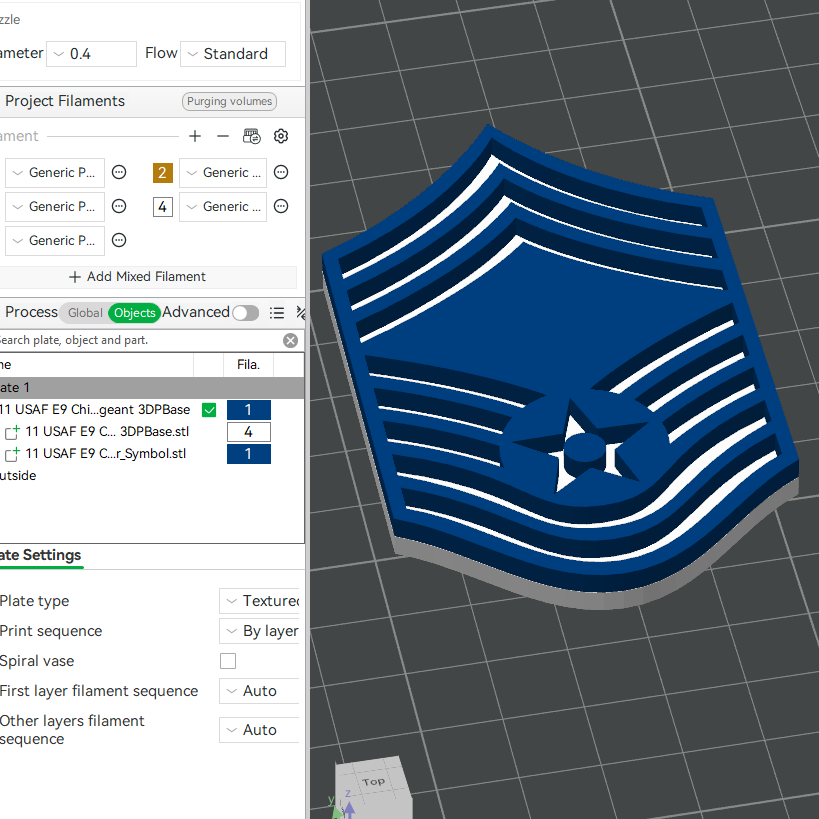Open options for filament 4
Image resolution: width=819 pixels, height=819 pixels.
coord(281,206)
